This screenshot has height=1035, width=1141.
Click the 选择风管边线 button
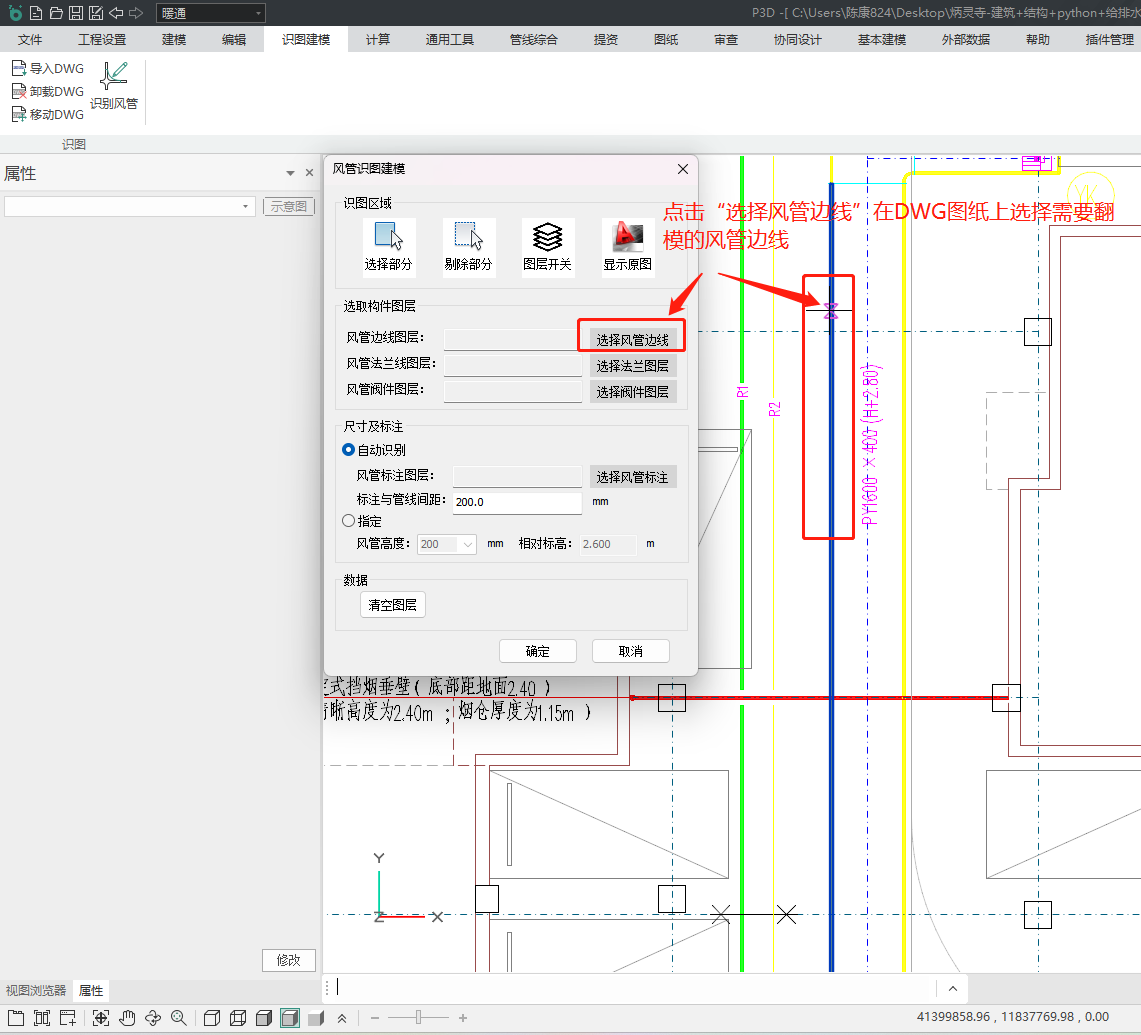(632, 340)
